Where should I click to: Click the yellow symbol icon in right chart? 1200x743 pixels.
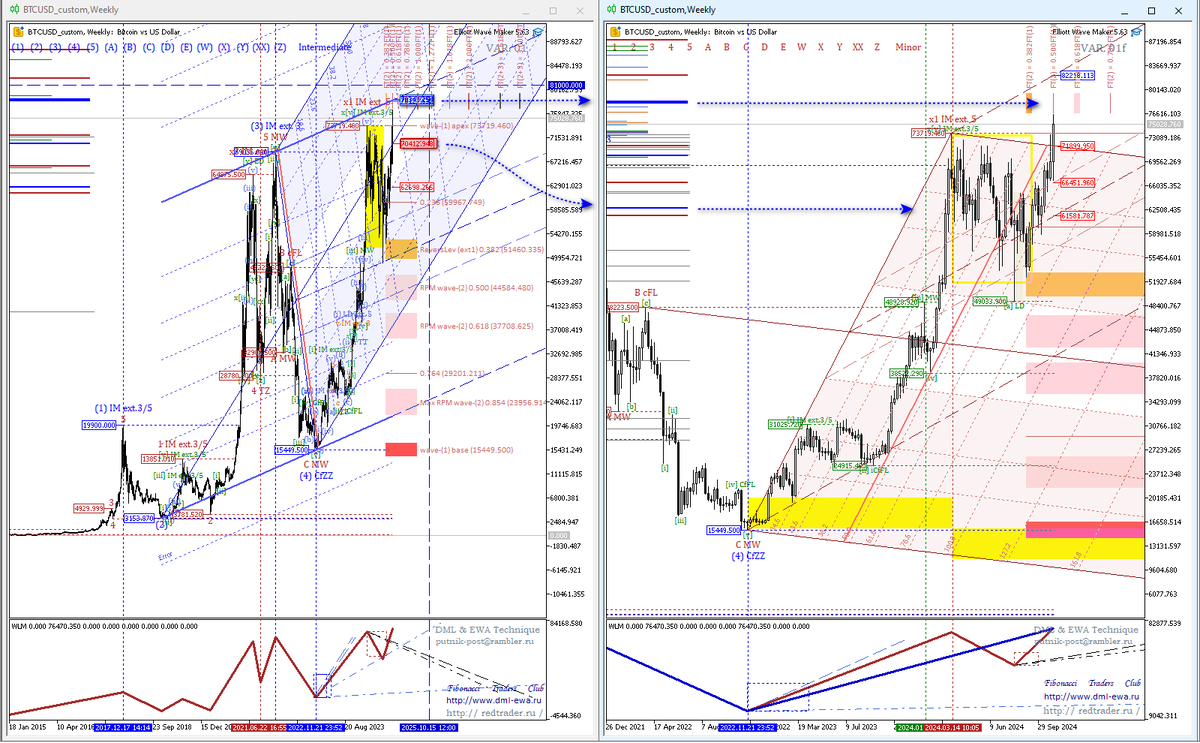(x=613, y=31)
